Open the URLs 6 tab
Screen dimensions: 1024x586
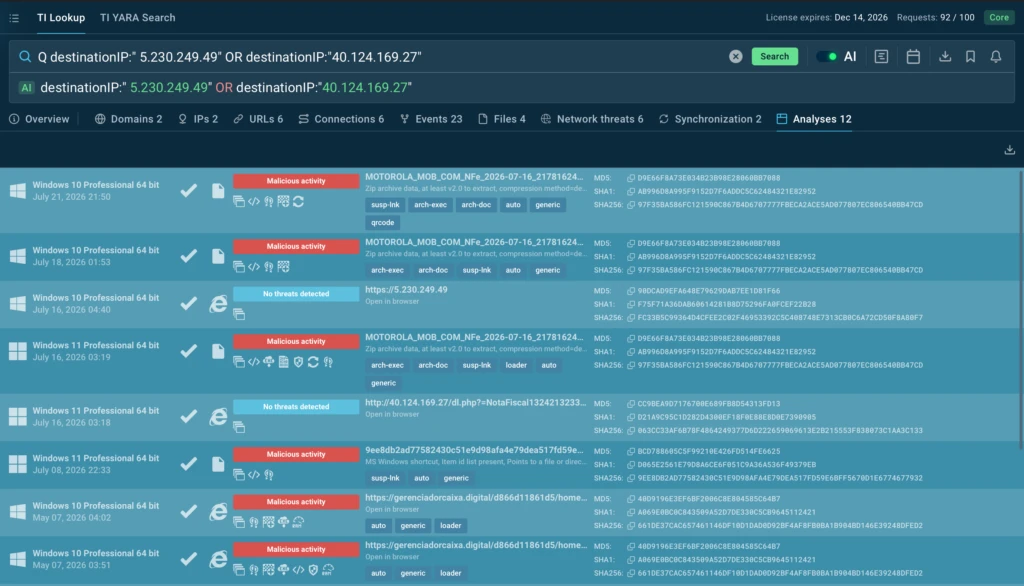coord(259,119)
